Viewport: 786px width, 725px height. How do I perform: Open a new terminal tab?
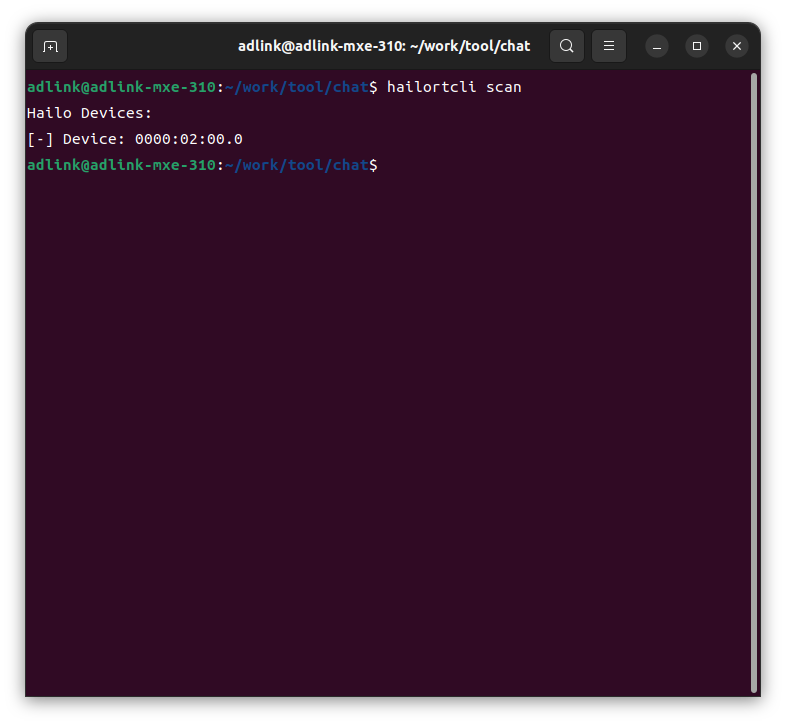[x=50, y=46]
